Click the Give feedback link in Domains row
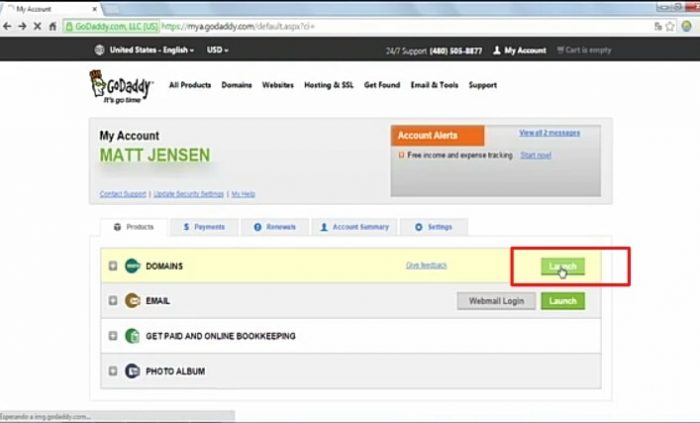This screenshot has height=423, width=700. click(426, 265)
